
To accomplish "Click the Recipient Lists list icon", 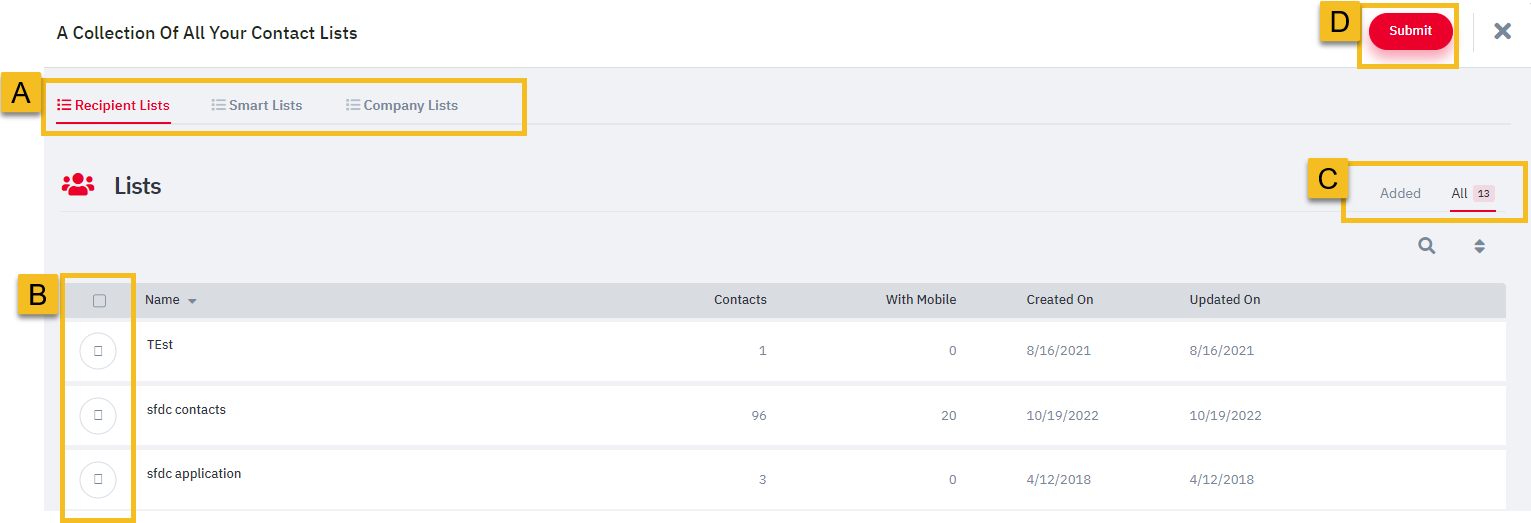I will point(64,105).
